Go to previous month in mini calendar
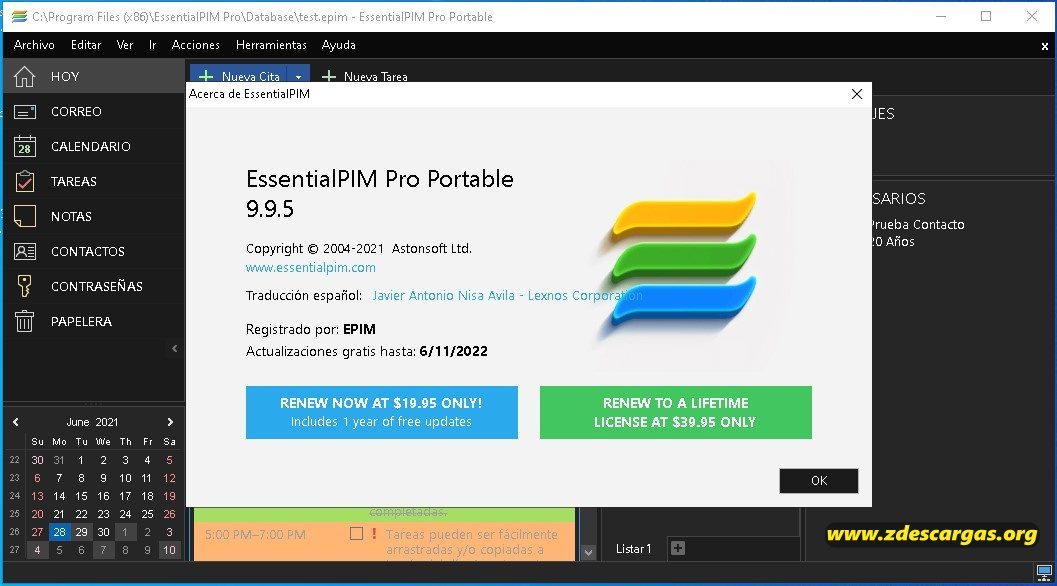Screen dimensions: 1057x586 coord(16,422)
